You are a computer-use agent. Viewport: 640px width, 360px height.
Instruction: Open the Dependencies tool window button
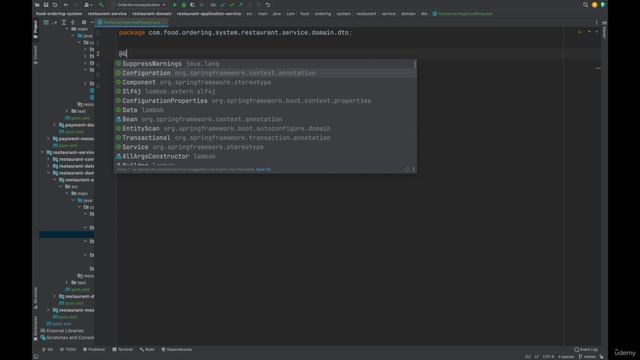click(x=176, y=349)
